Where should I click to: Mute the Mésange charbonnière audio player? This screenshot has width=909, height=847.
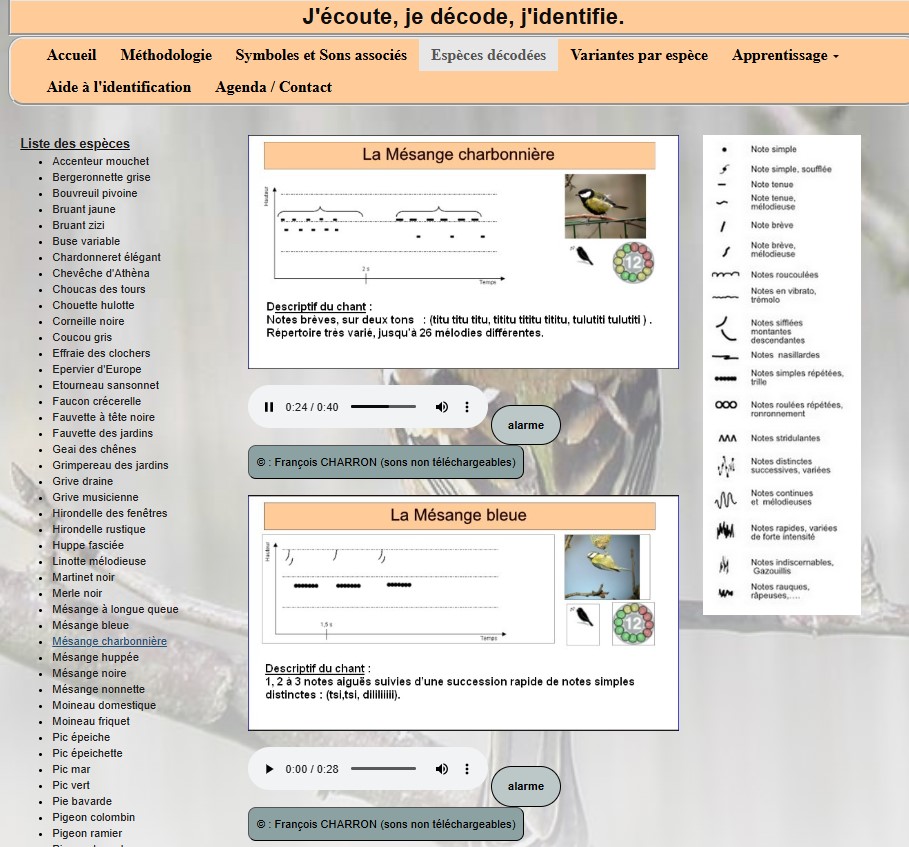coord(441,407)
